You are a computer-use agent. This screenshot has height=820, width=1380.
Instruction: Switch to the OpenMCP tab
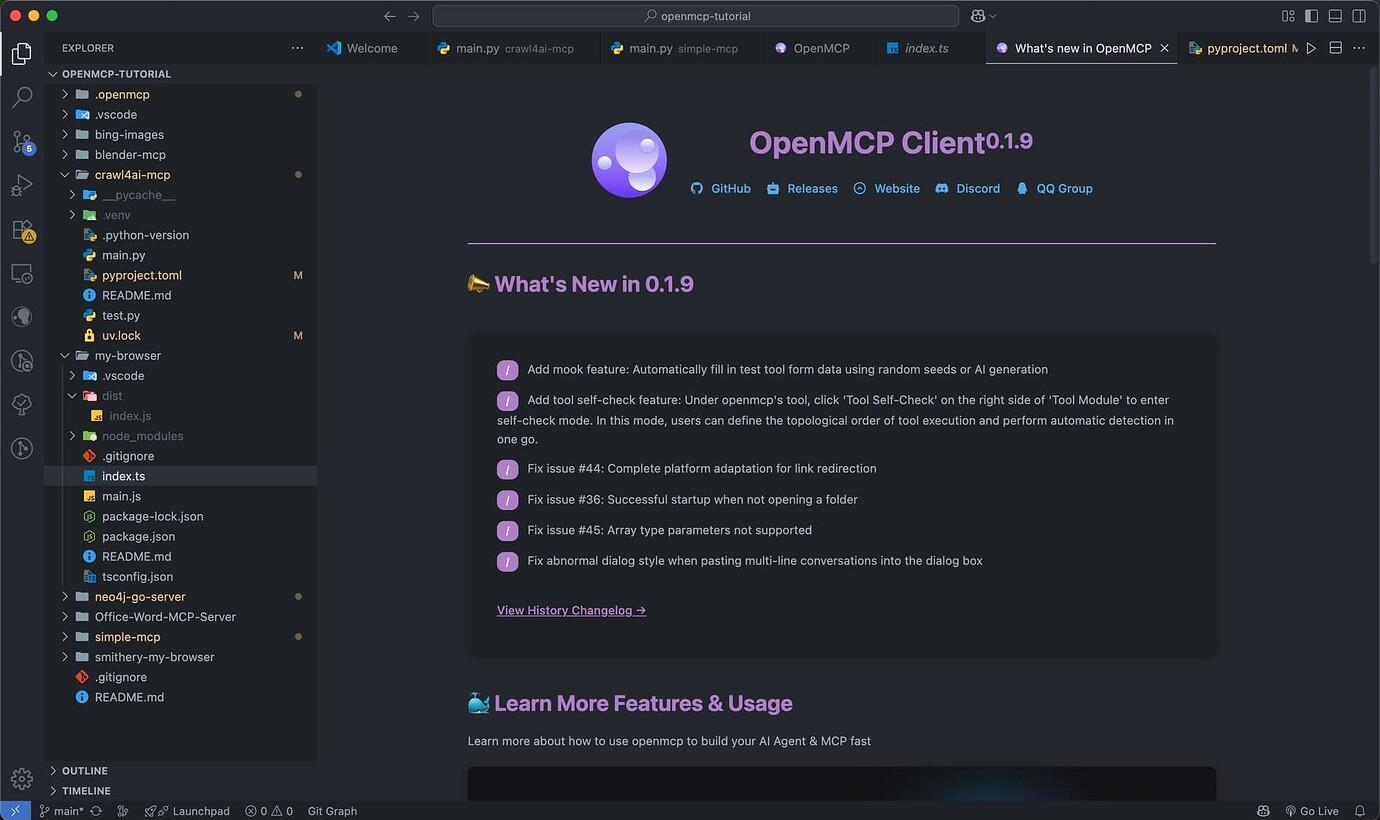[822, 47]
